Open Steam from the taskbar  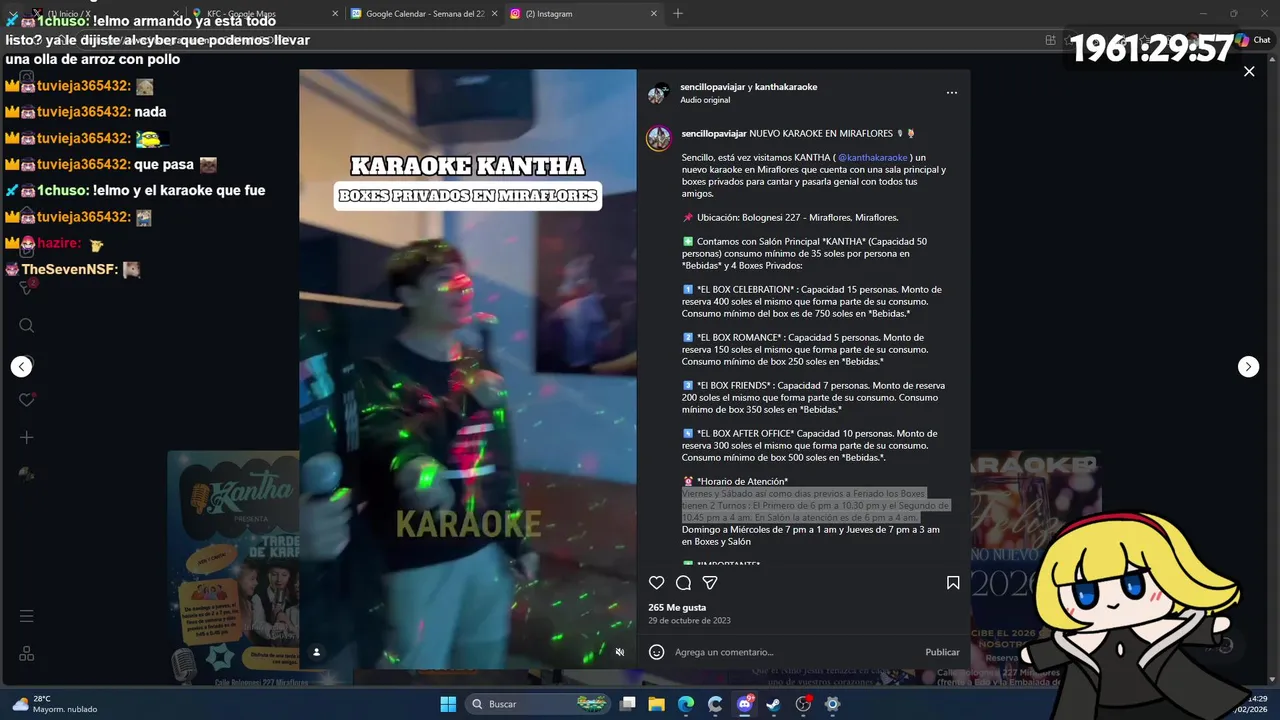773,704
